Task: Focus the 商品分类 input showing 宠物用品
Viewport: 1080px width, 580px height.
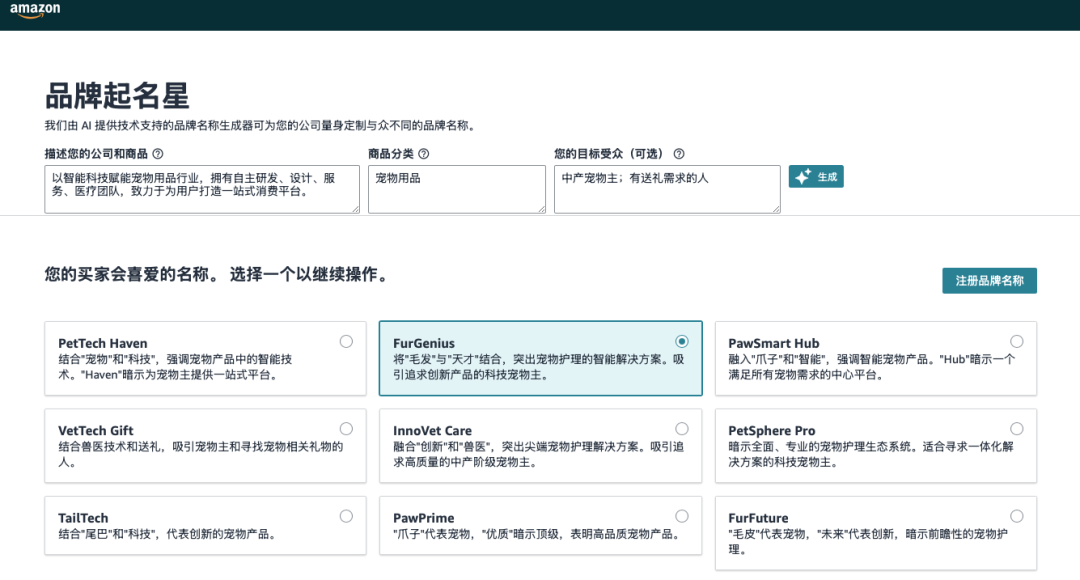Action: pyautogui.click(x=456, y=189)
